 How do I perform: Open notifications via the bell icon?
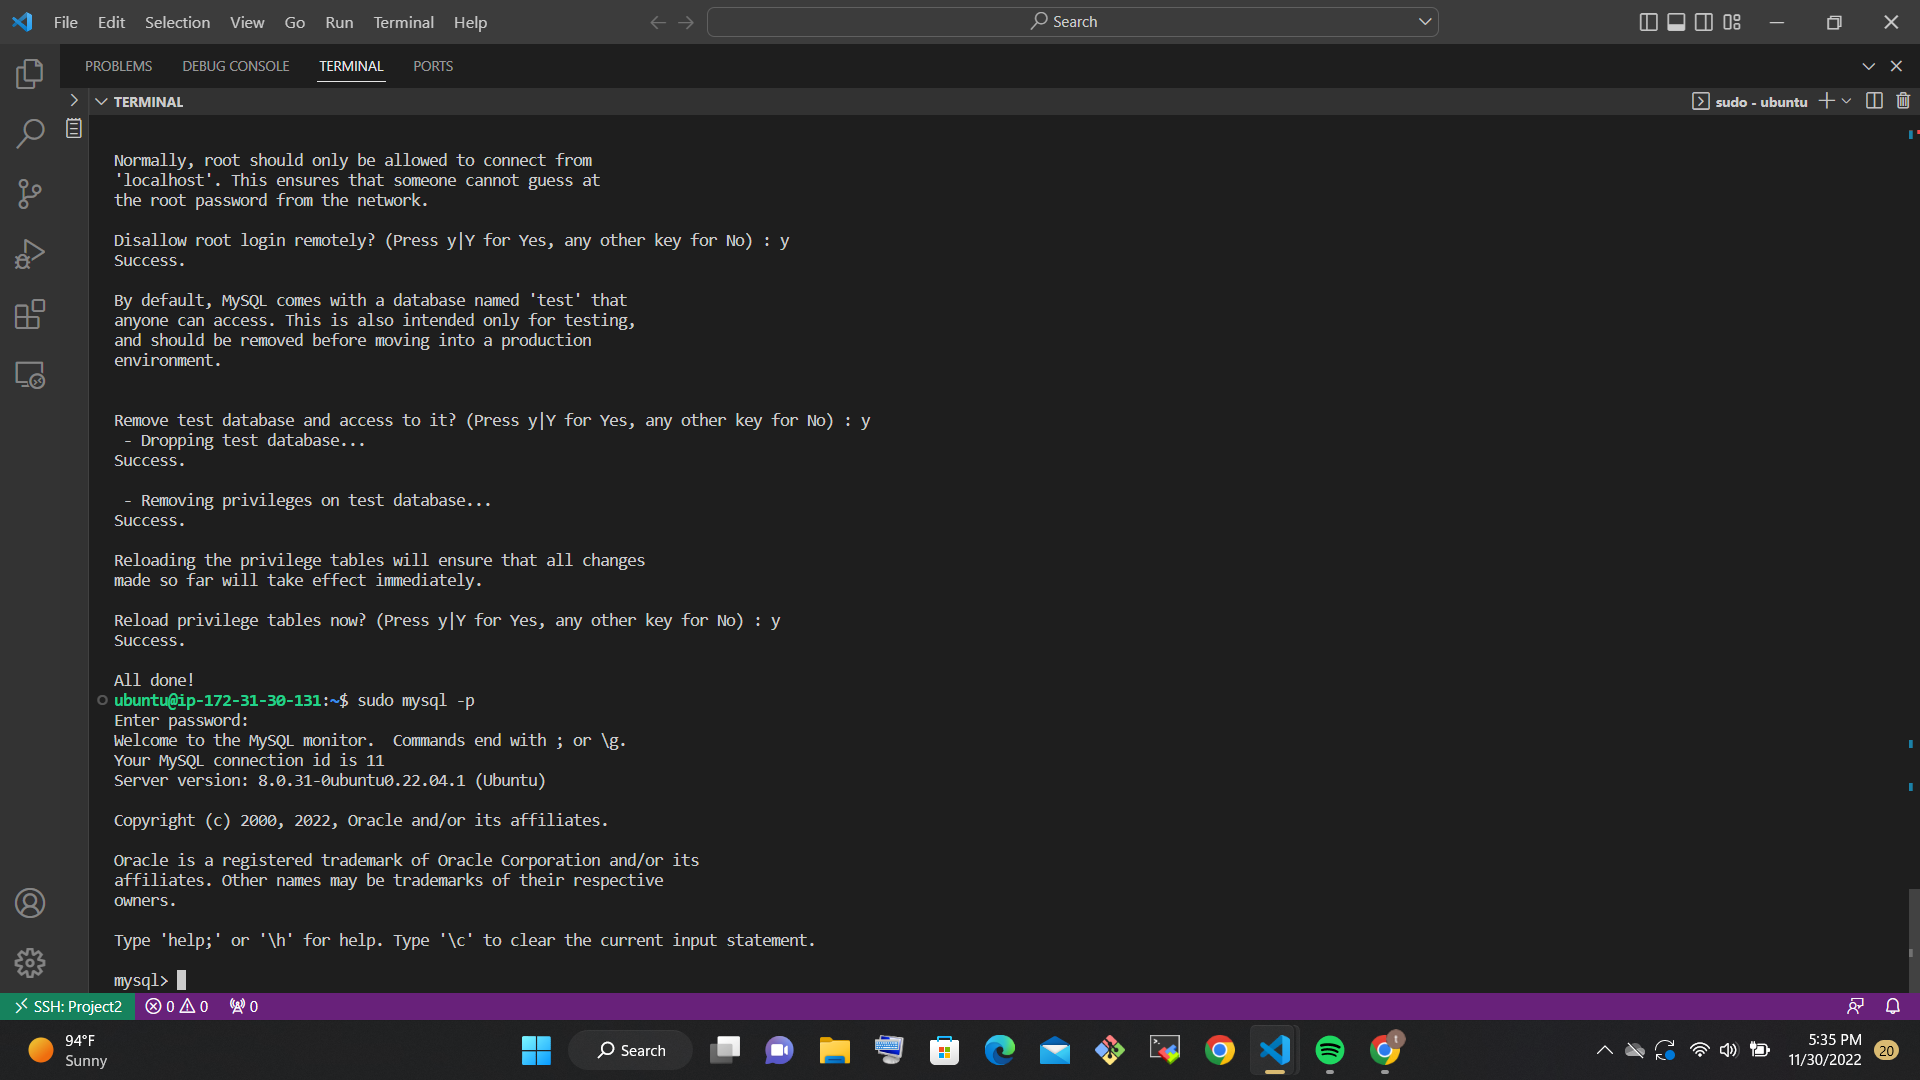(1893, 1006)
